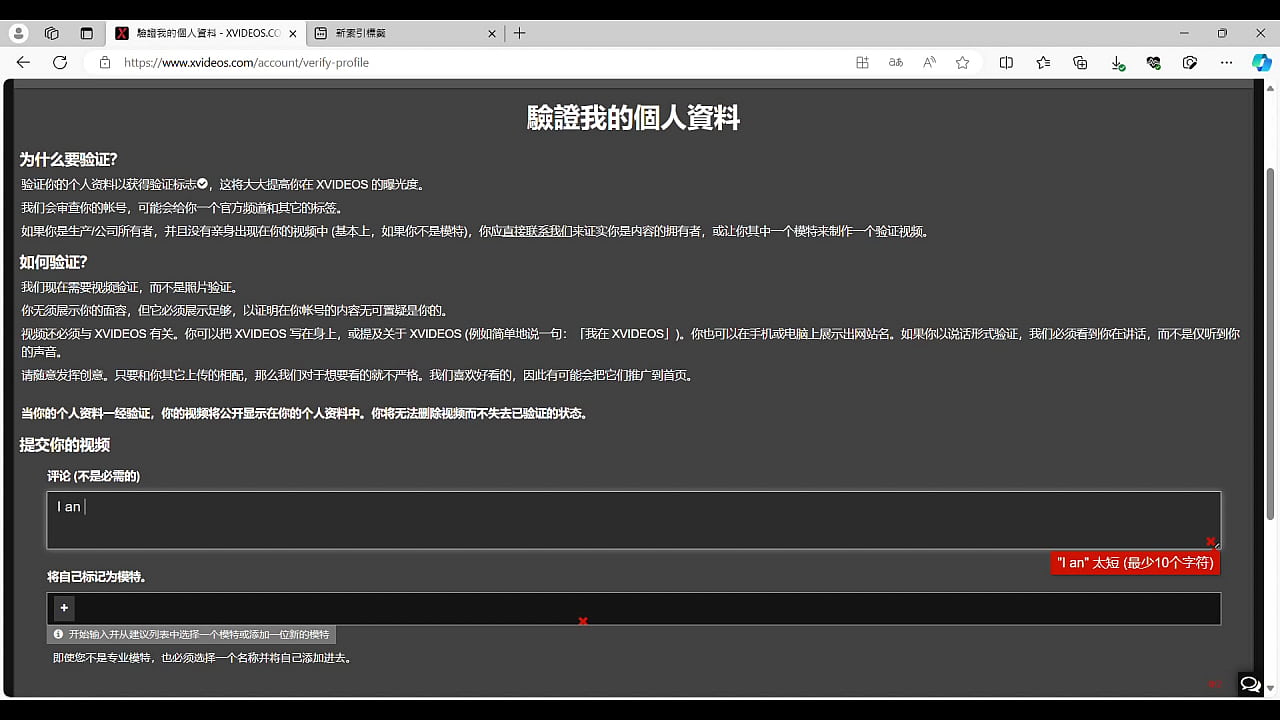Restore down the Edge window
Screen dimensions: 1280x720
(x=1222, y=33)
